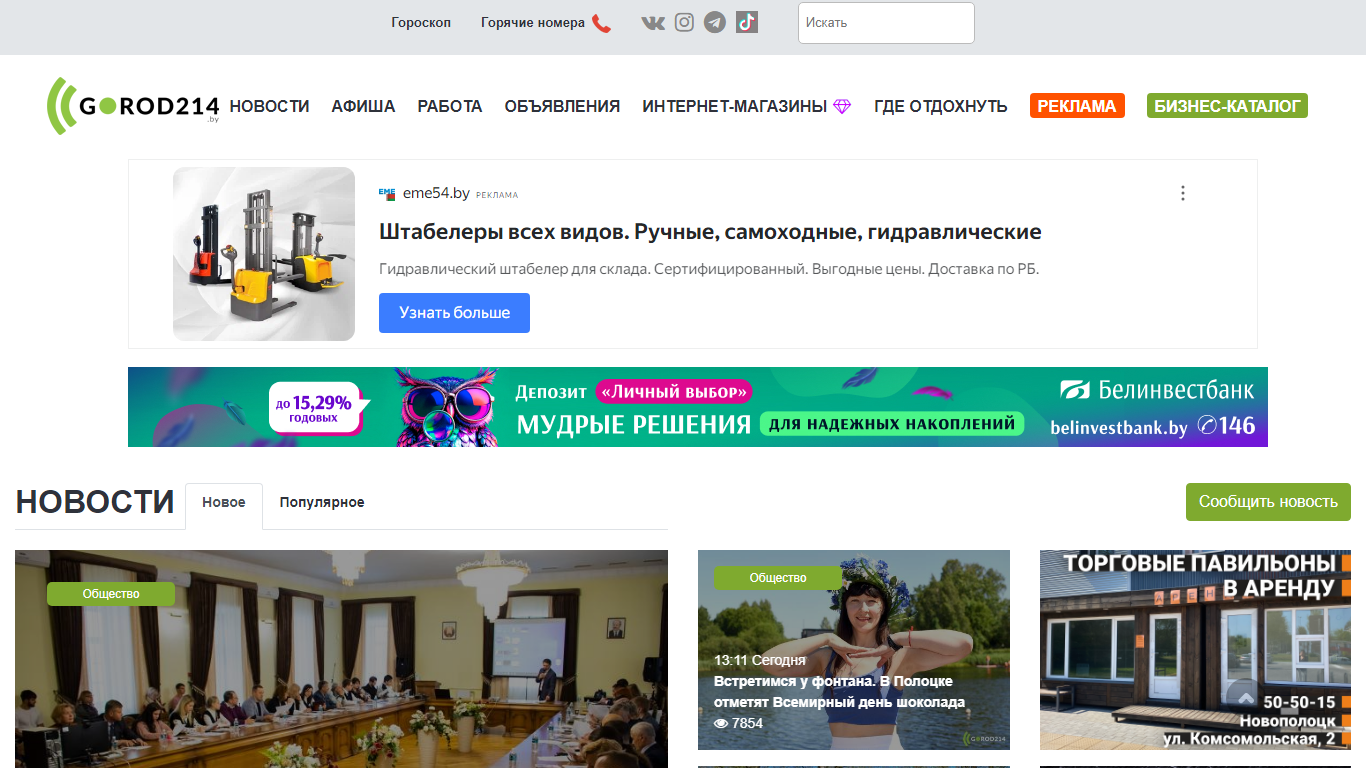Click the Узнать больше ad button
This screenshot has height=768, width=1366.
coord(454,313)
